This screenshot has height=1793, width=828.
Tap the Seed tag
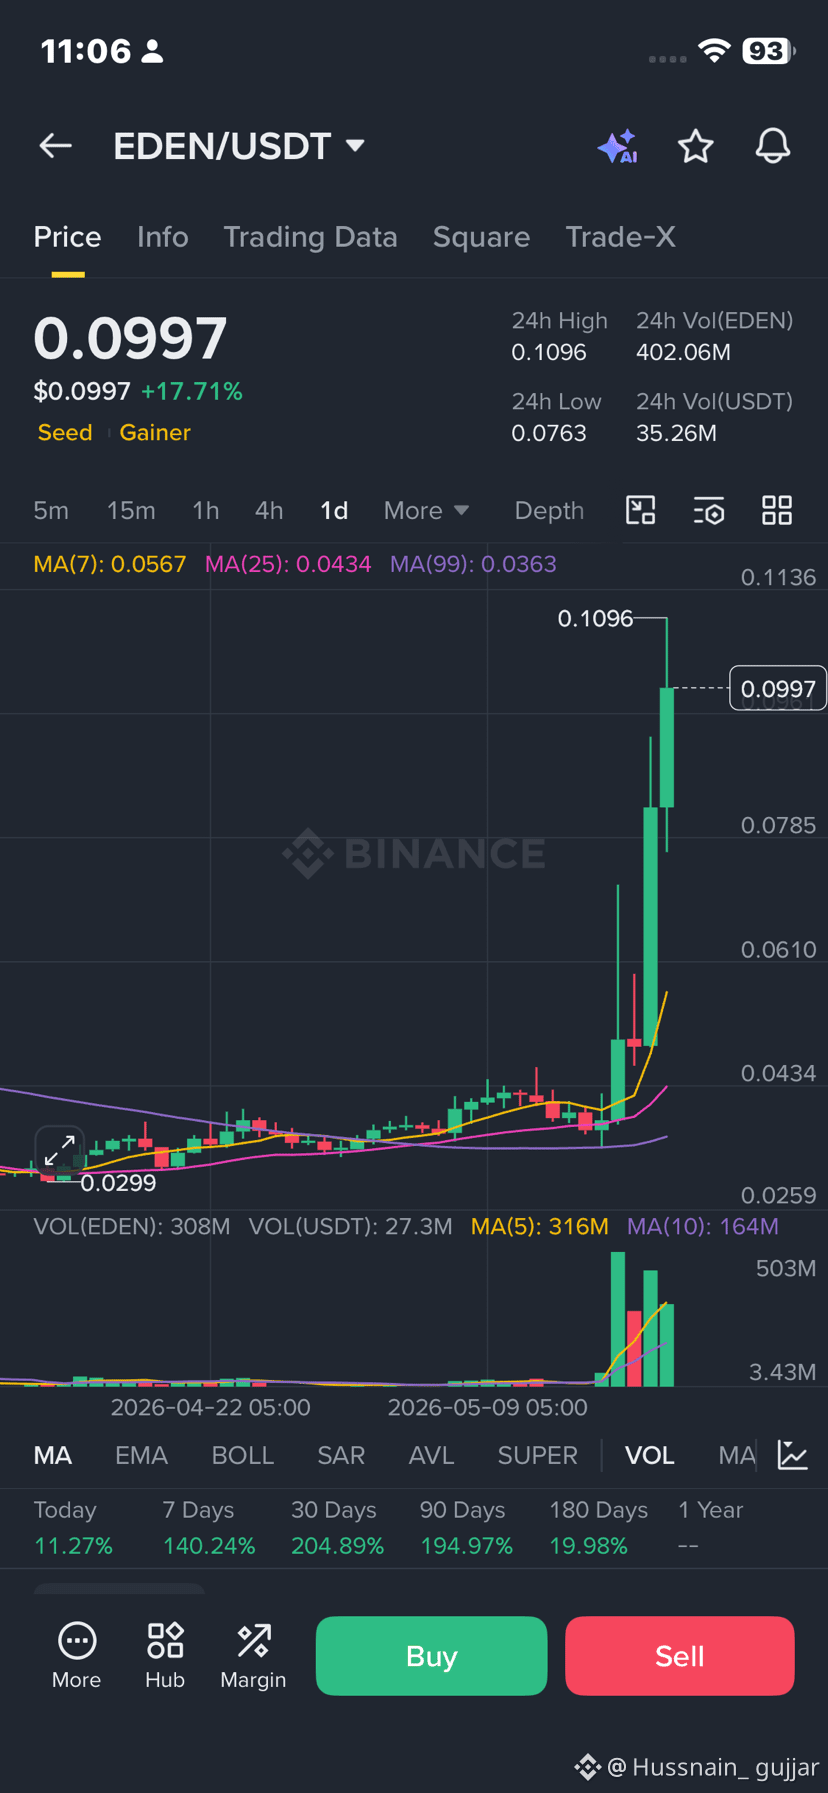[65, 433]
